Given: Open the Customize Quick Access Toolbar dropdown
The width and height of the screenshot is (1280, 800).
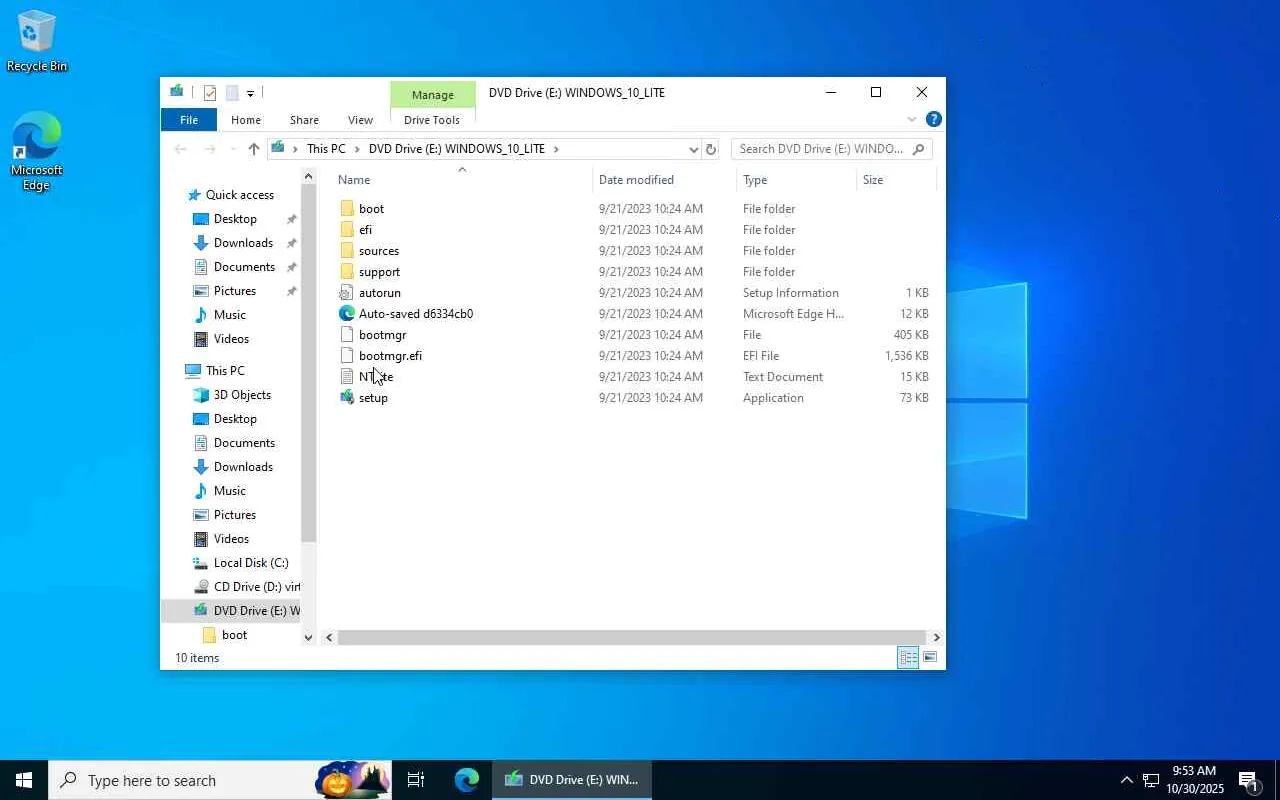Looking at the screenshot, I should [250, 93].
